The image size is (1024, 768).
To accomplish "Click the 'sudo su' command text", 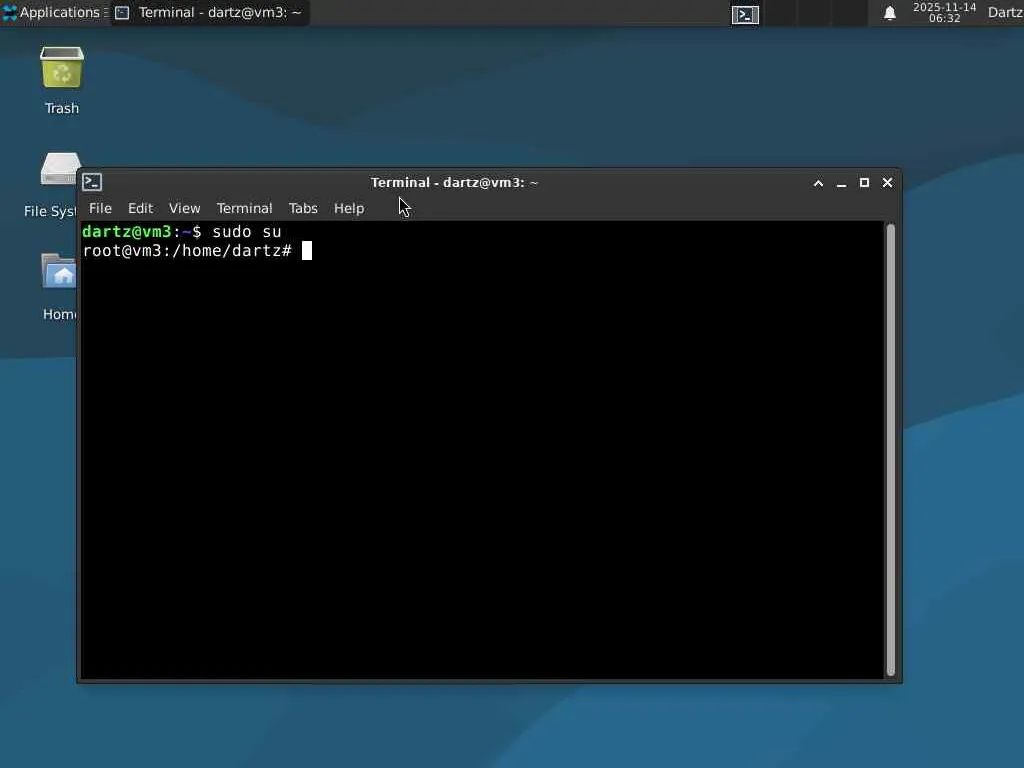I will click(x=247, y=232).
